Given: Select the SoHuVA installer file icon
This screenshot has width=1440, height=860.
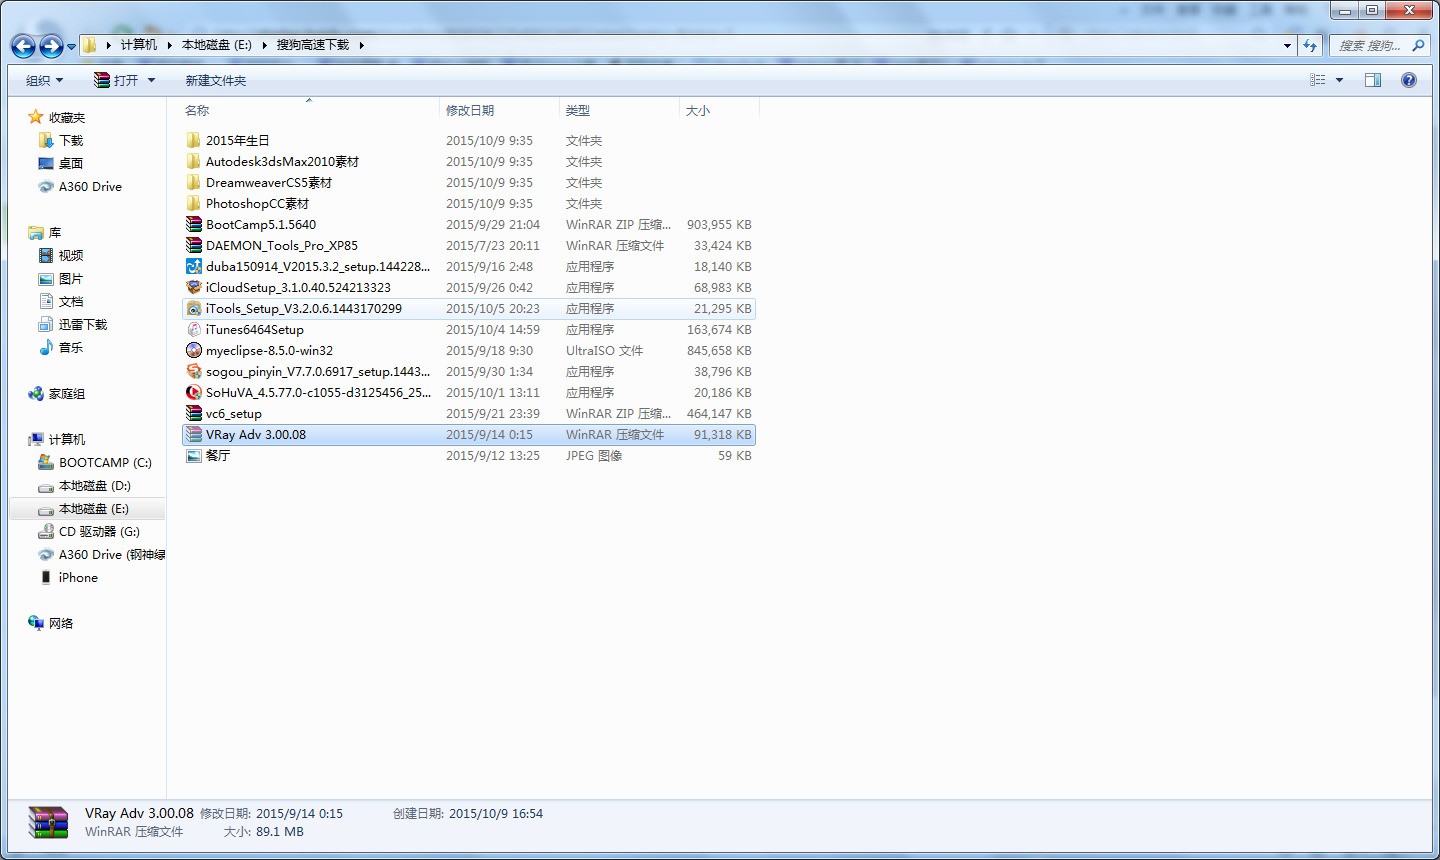Looking at the screenshot, I should tap(194, 393).
